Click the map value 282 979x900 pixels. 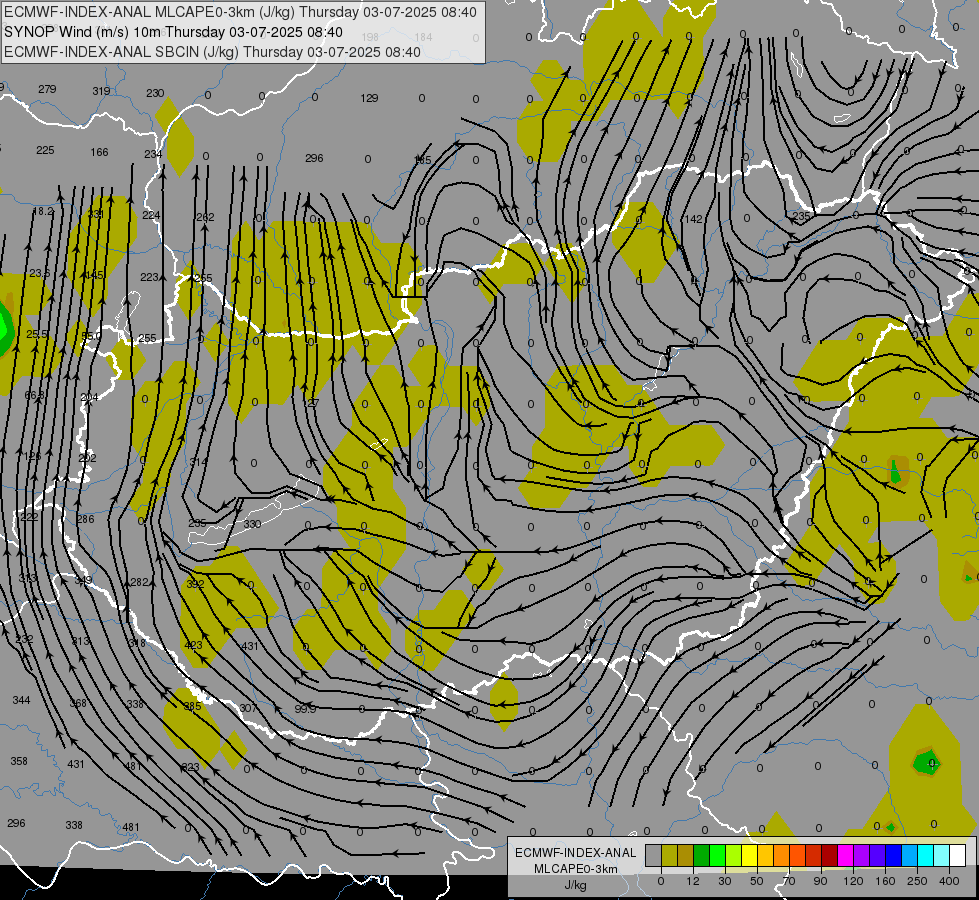point(139,583)
